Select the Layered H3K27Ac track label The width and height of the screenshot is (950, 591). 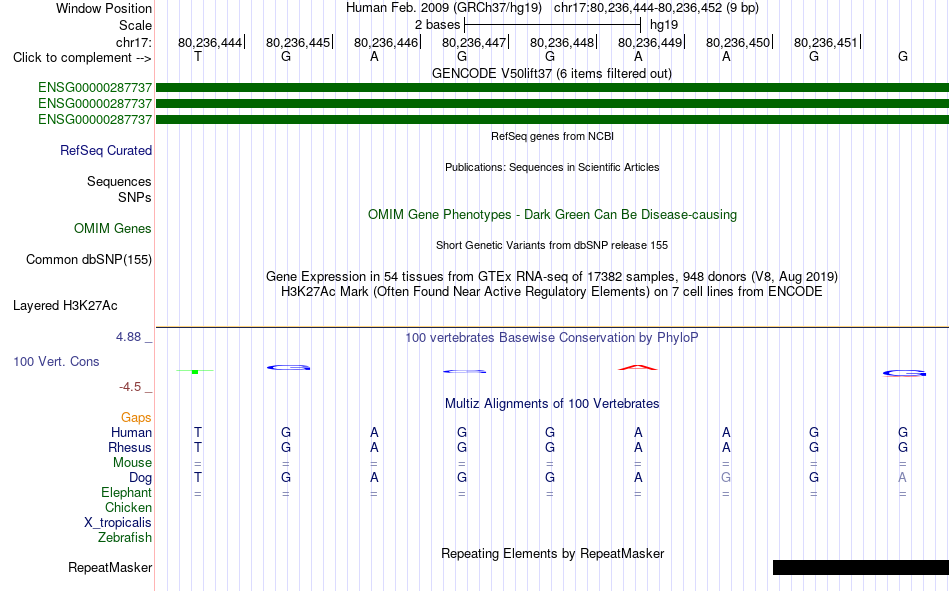[x=65, y=306]
